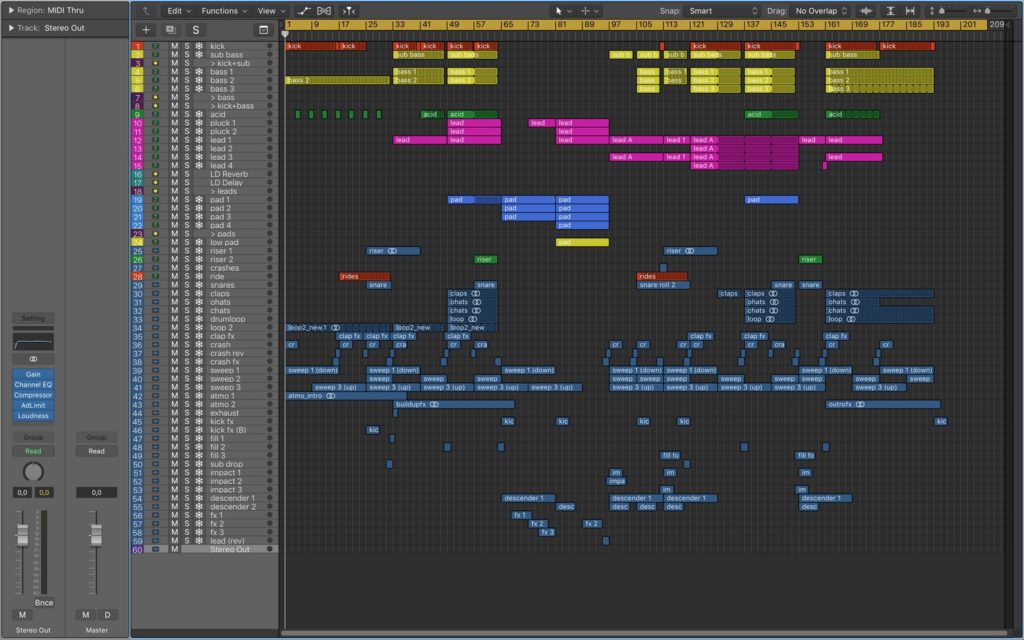Click the freeze icon on snares track
Viewport: 1024px width, 640px height.
click(x=199, y=285)
